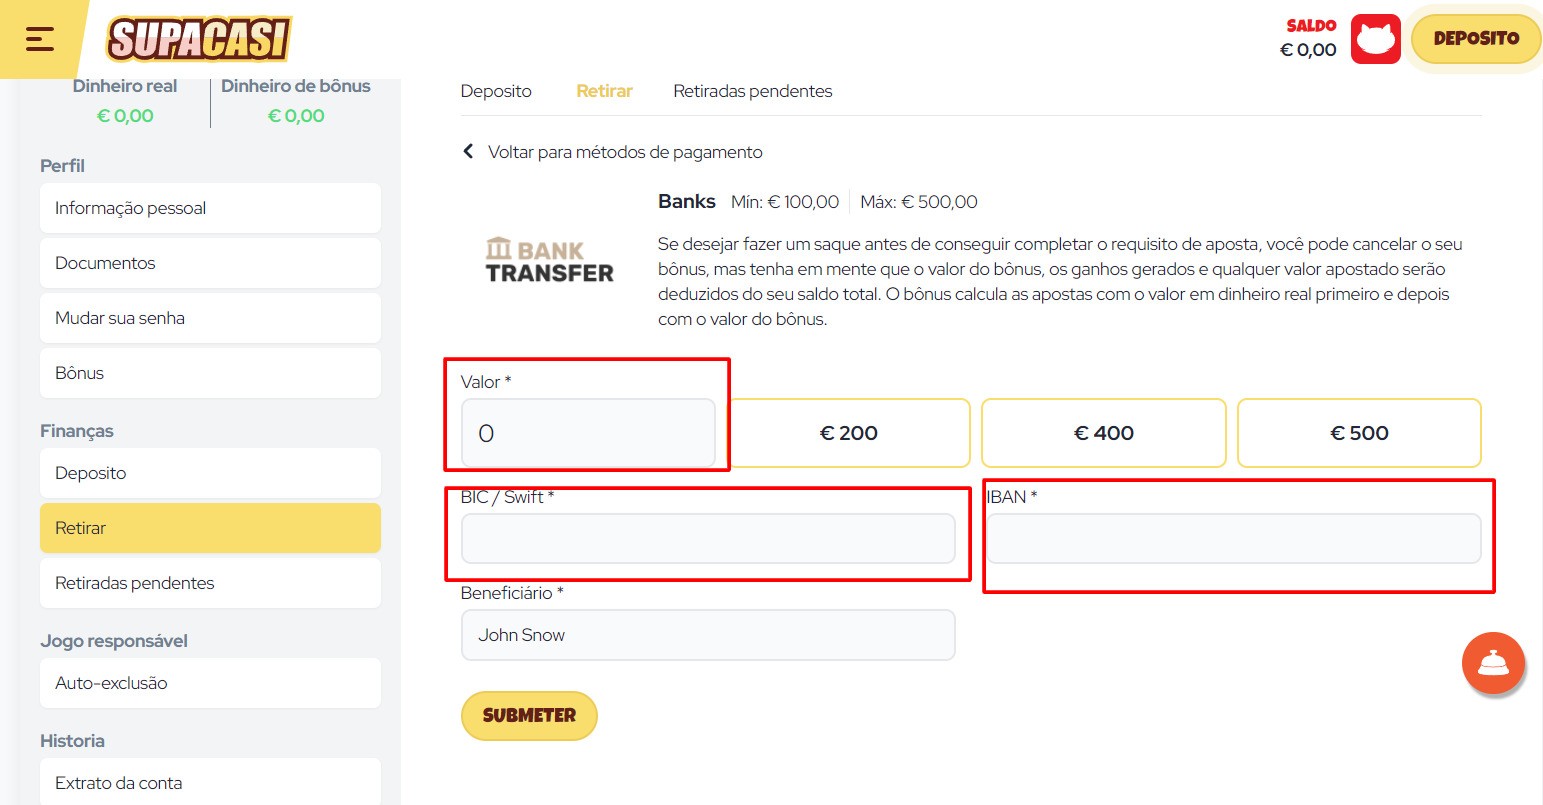This screenshot has height=805, width=1543.
Task: Click the back chevron before payment methods text
Action: tap(468, 151)
